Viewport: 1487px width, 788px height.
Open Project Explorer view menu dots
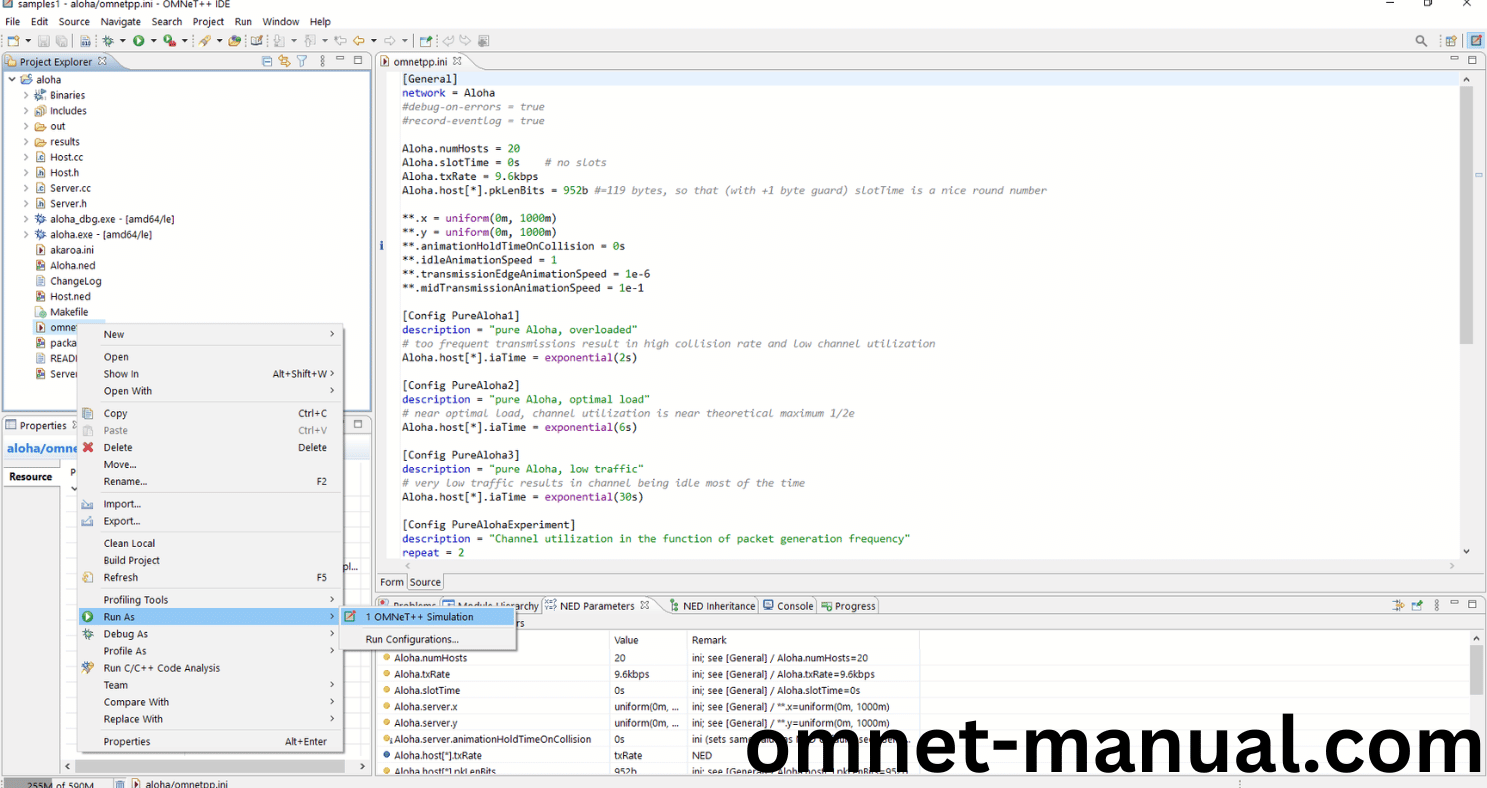click(322, 61)
